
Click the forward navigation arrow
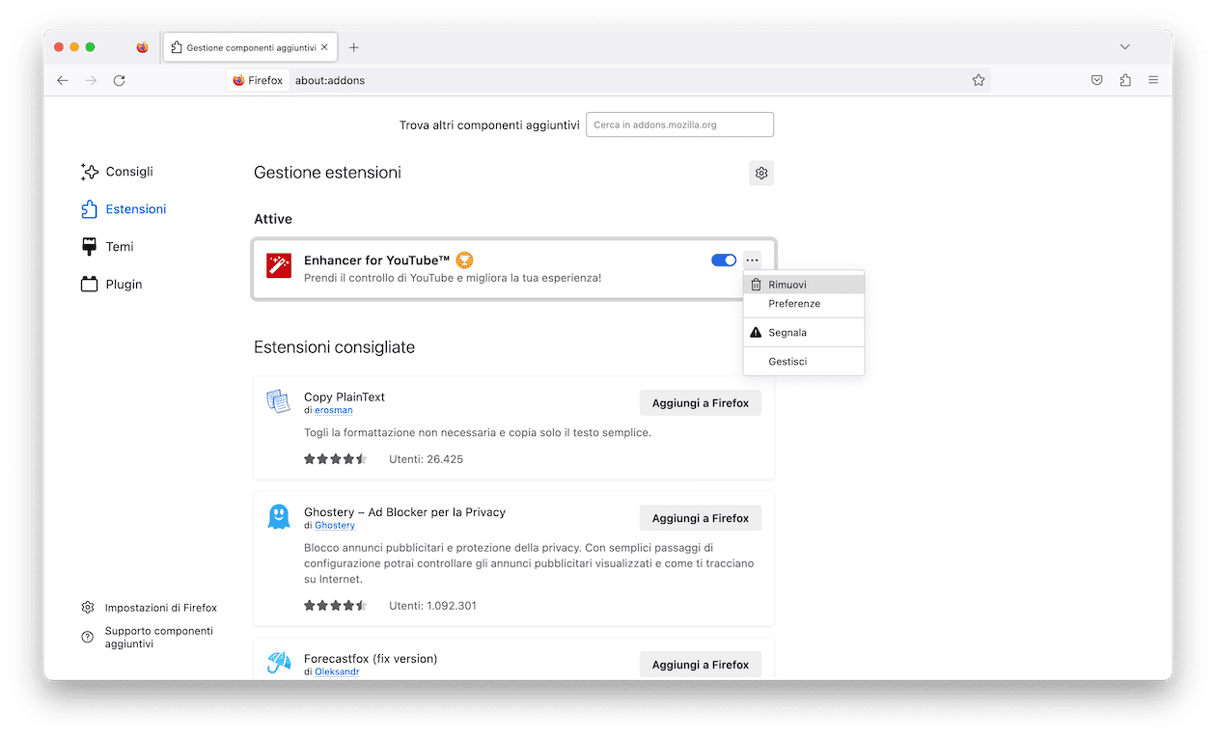click(x=91, y=80)
